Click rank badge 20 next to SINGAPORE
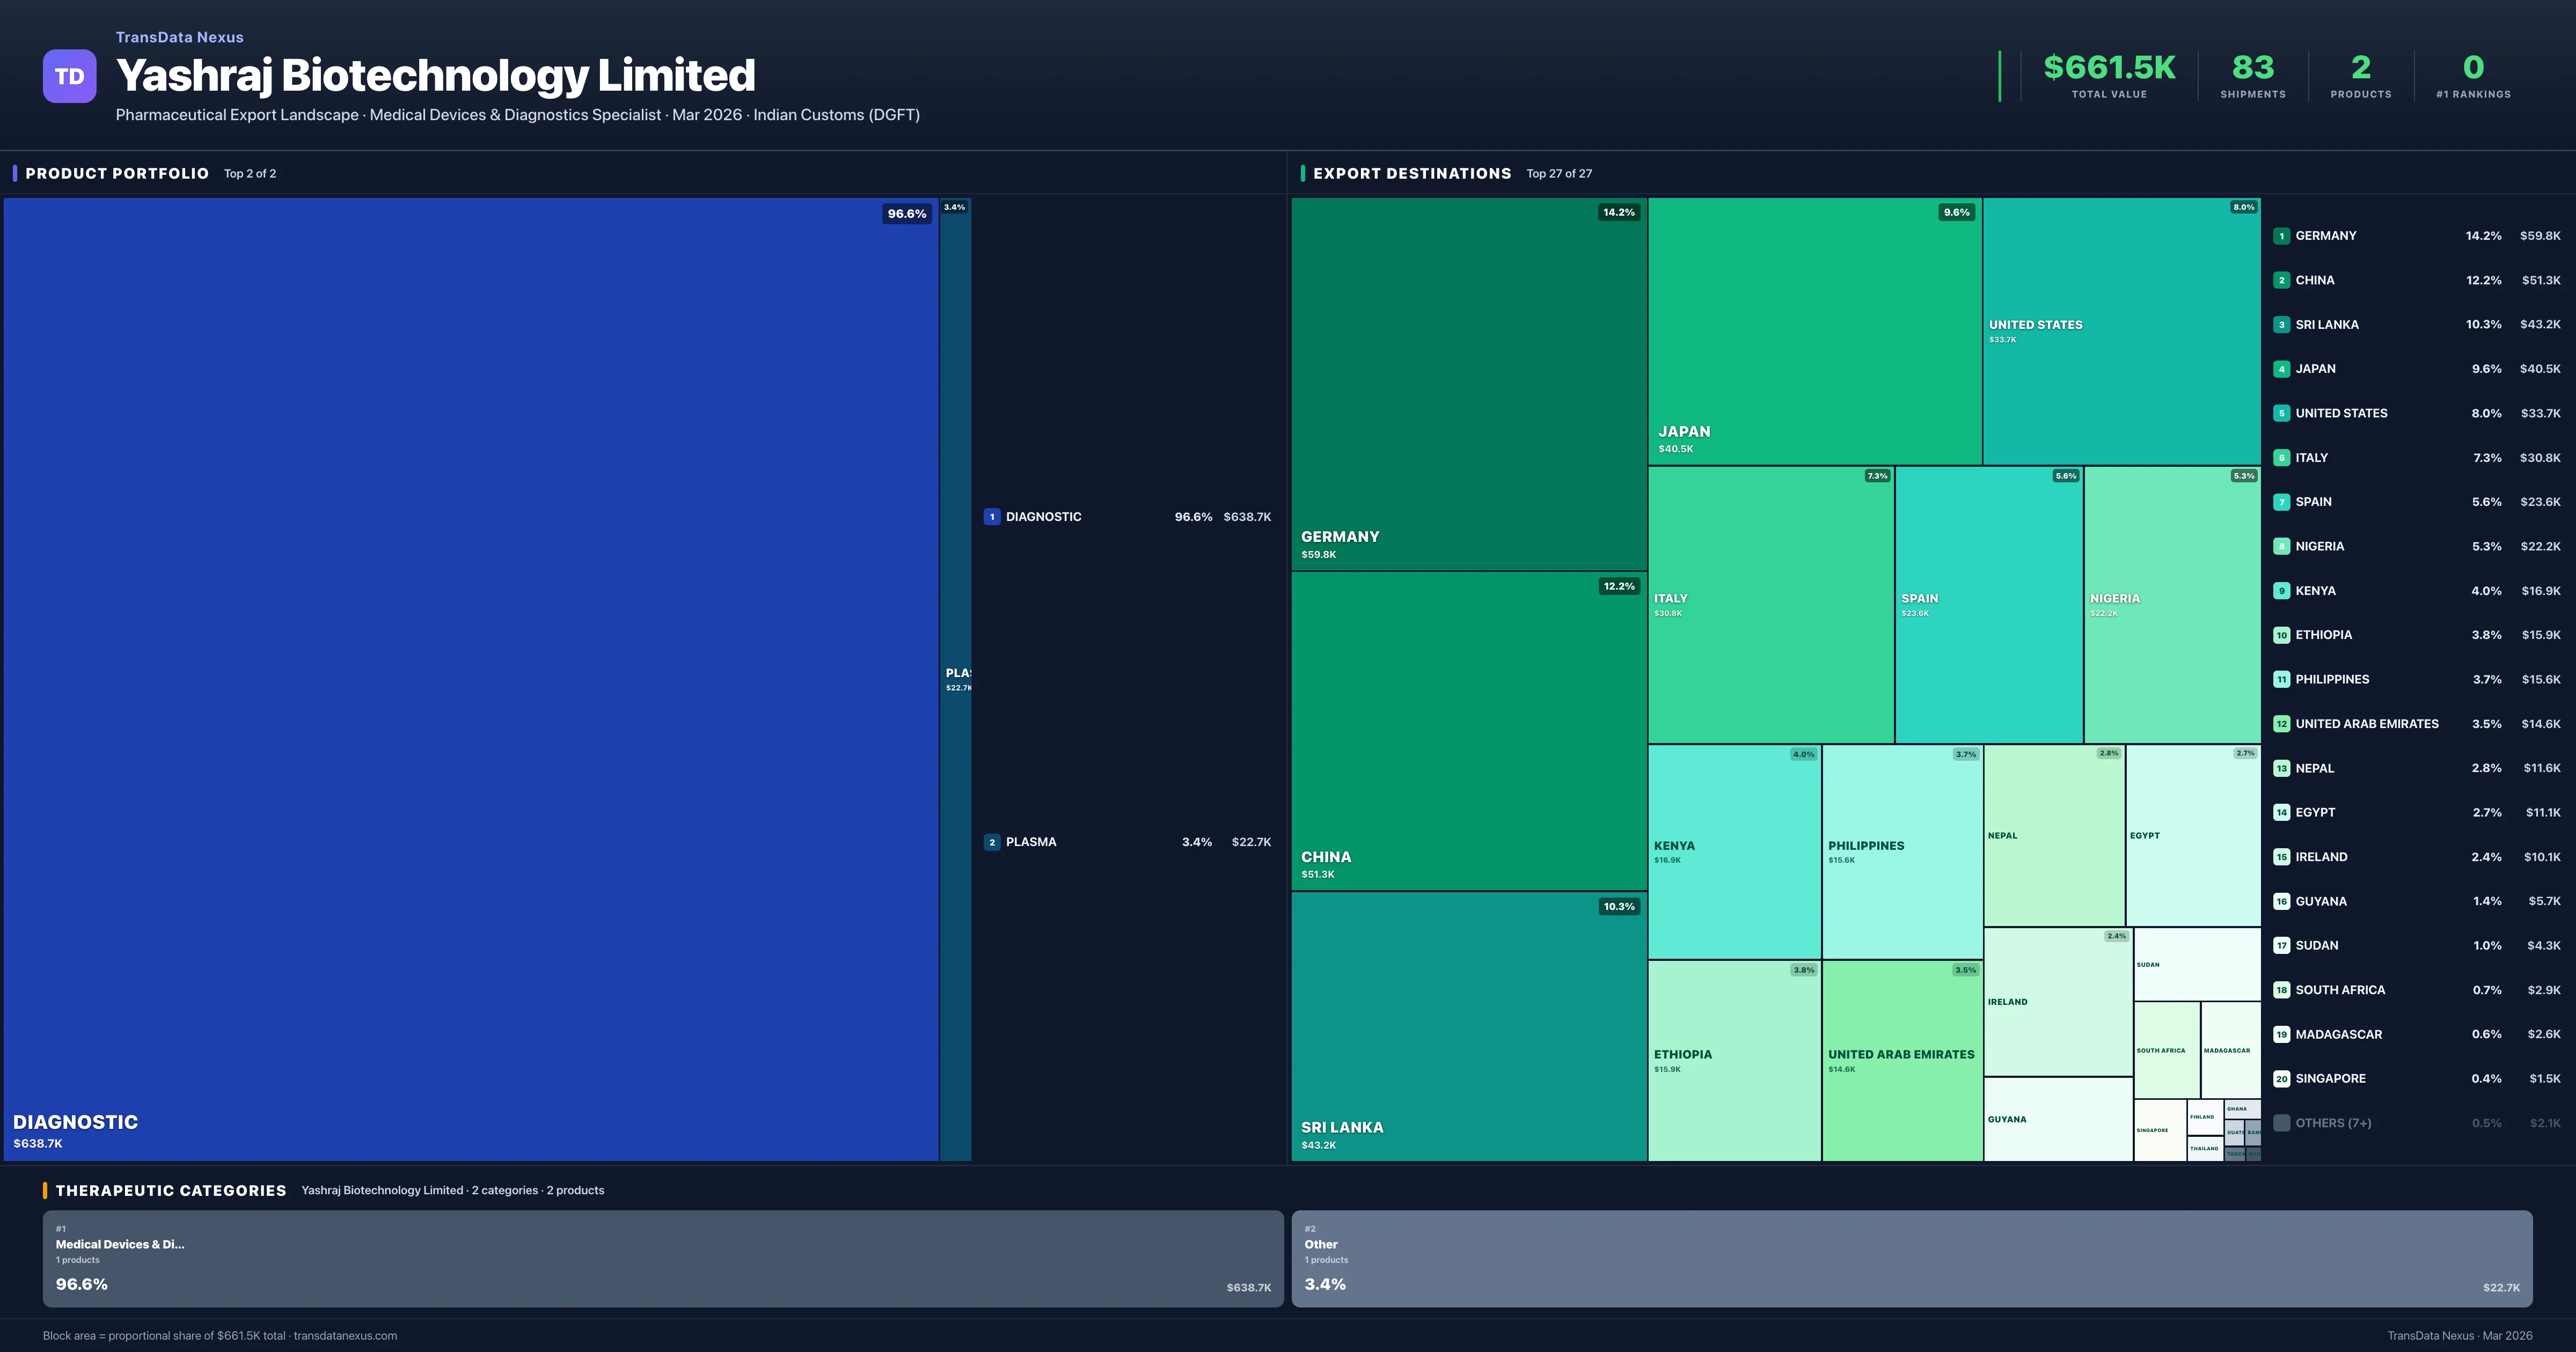This screenshot has height=1352, width=2576. 2281,1079
